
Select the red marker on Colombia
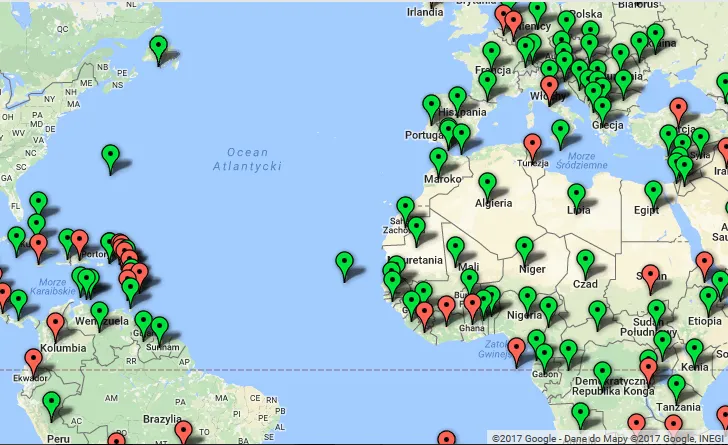[x=56, y=327]
